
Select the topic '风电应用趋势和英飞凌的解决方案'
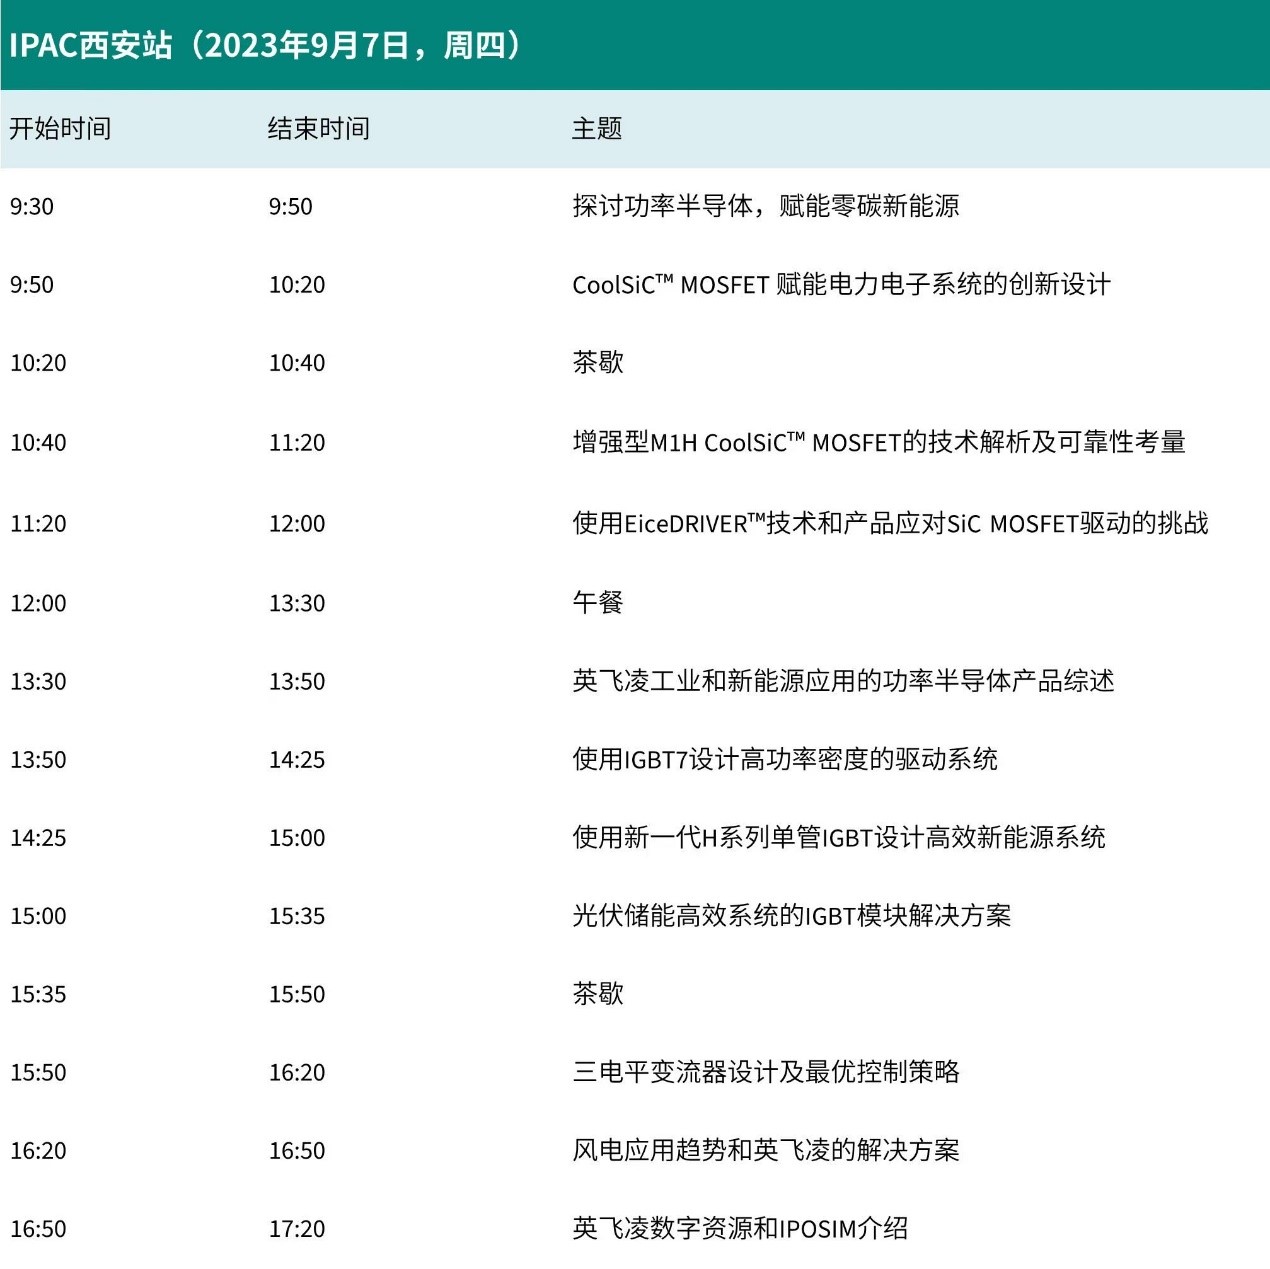point(766,1150)
